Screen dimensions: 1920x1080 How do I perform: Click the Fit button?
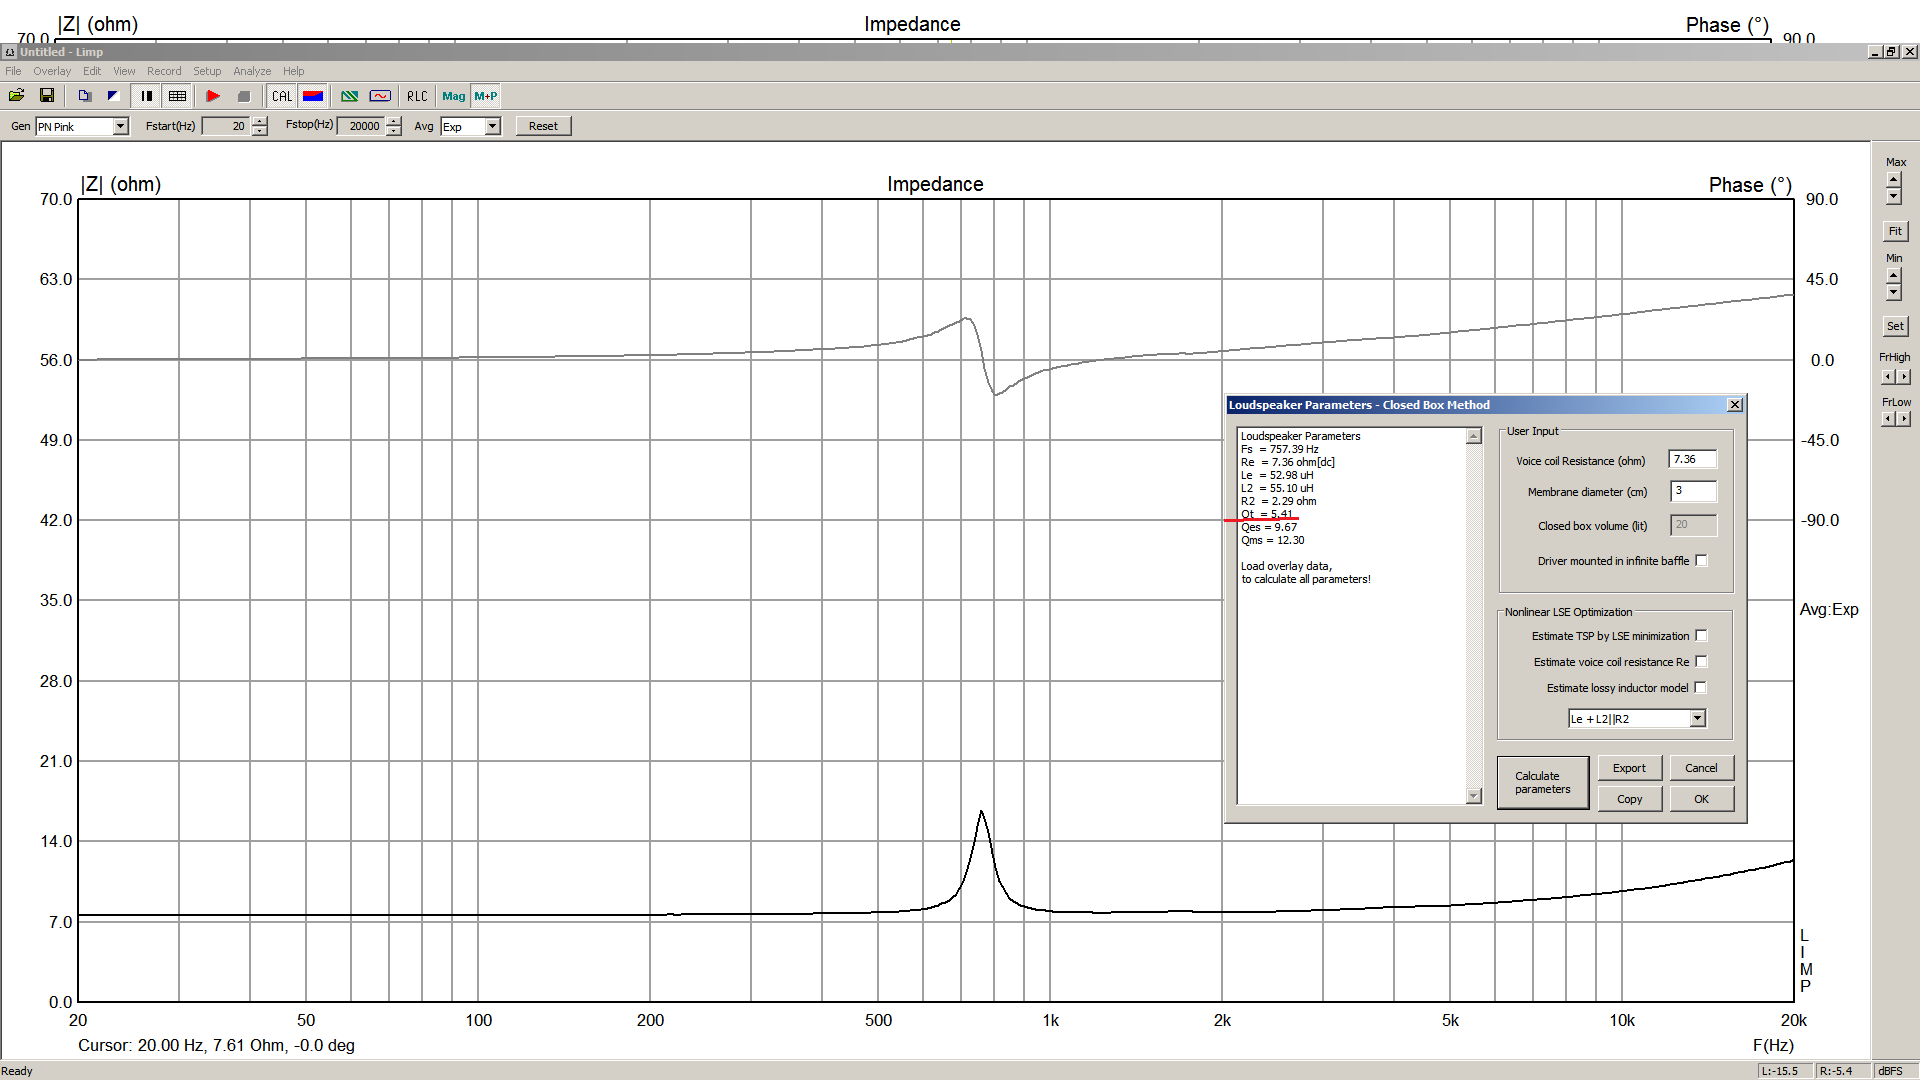tap(1895, 231)
